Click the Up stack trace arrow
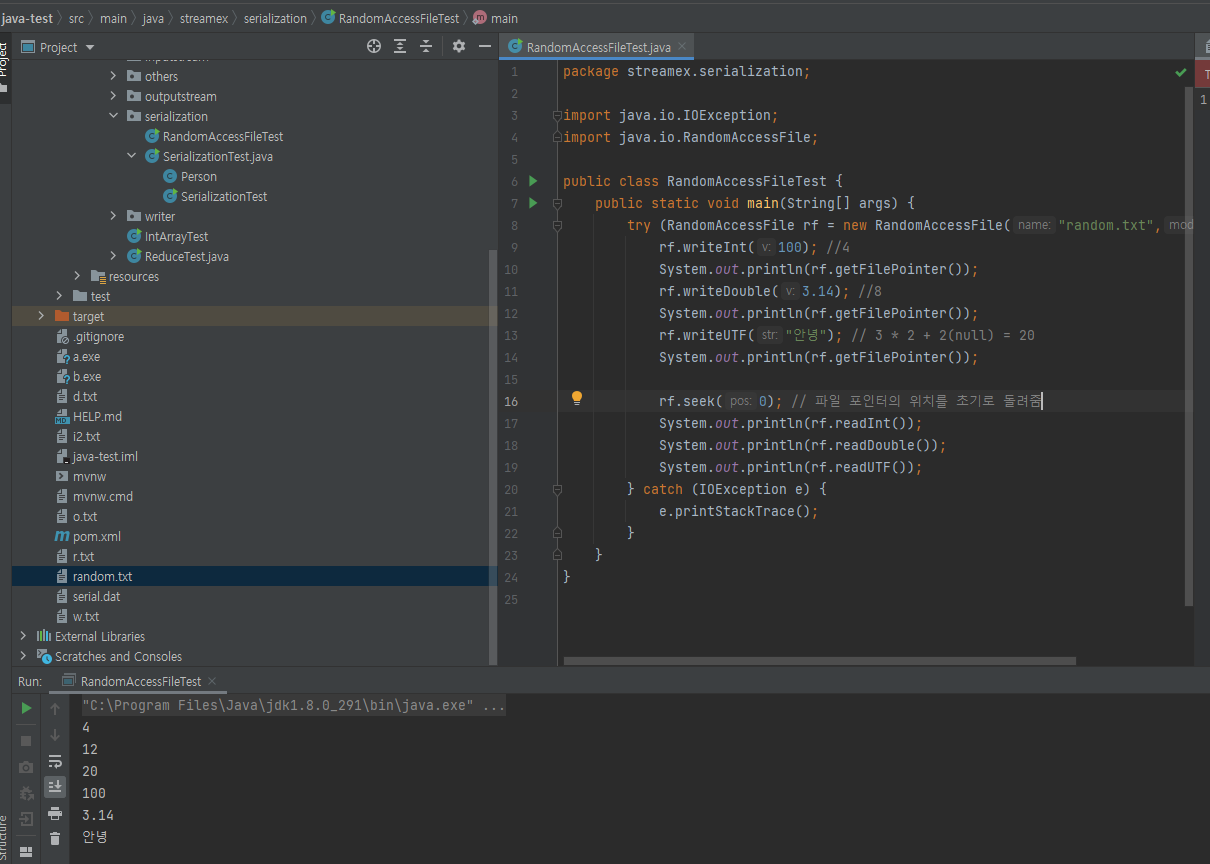1210x864 pixels. click(x=55, y=709)
